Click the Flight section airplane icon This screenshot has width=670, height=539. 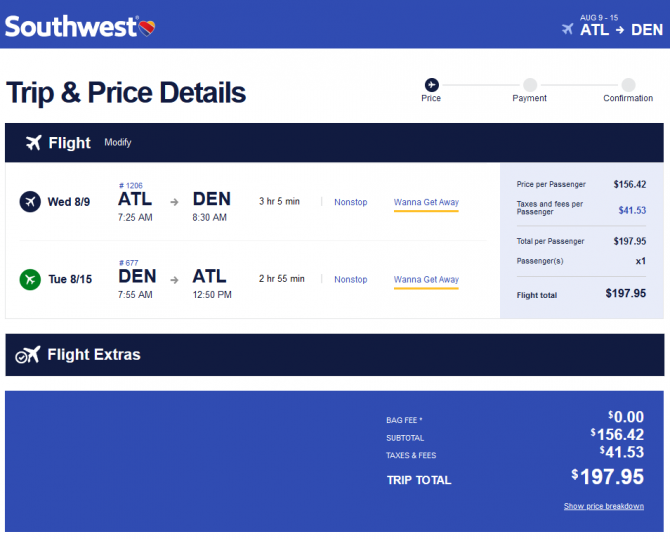pos(33,143)
